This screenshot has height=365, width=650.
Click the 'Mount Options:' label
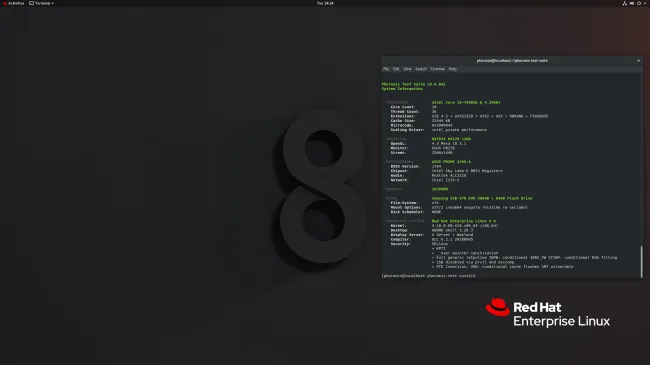(406, 207)
